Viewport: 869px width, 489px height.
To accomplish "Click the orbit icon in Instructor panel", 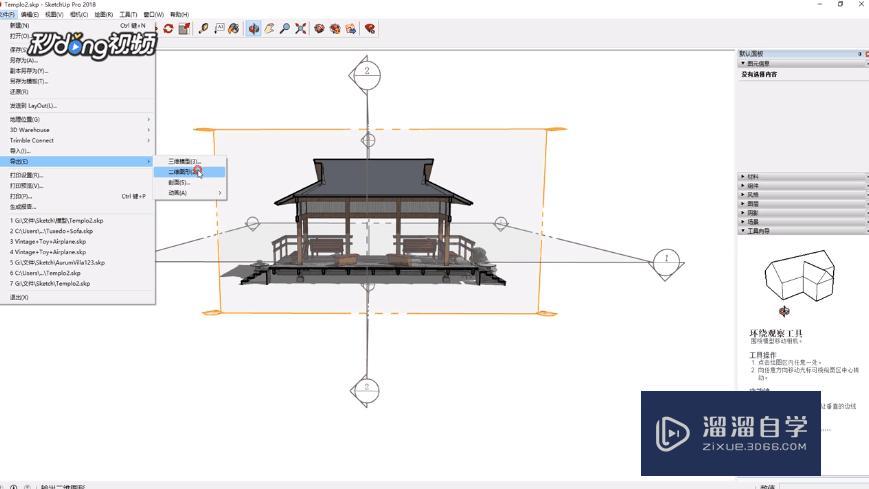I will click(784, 312).
